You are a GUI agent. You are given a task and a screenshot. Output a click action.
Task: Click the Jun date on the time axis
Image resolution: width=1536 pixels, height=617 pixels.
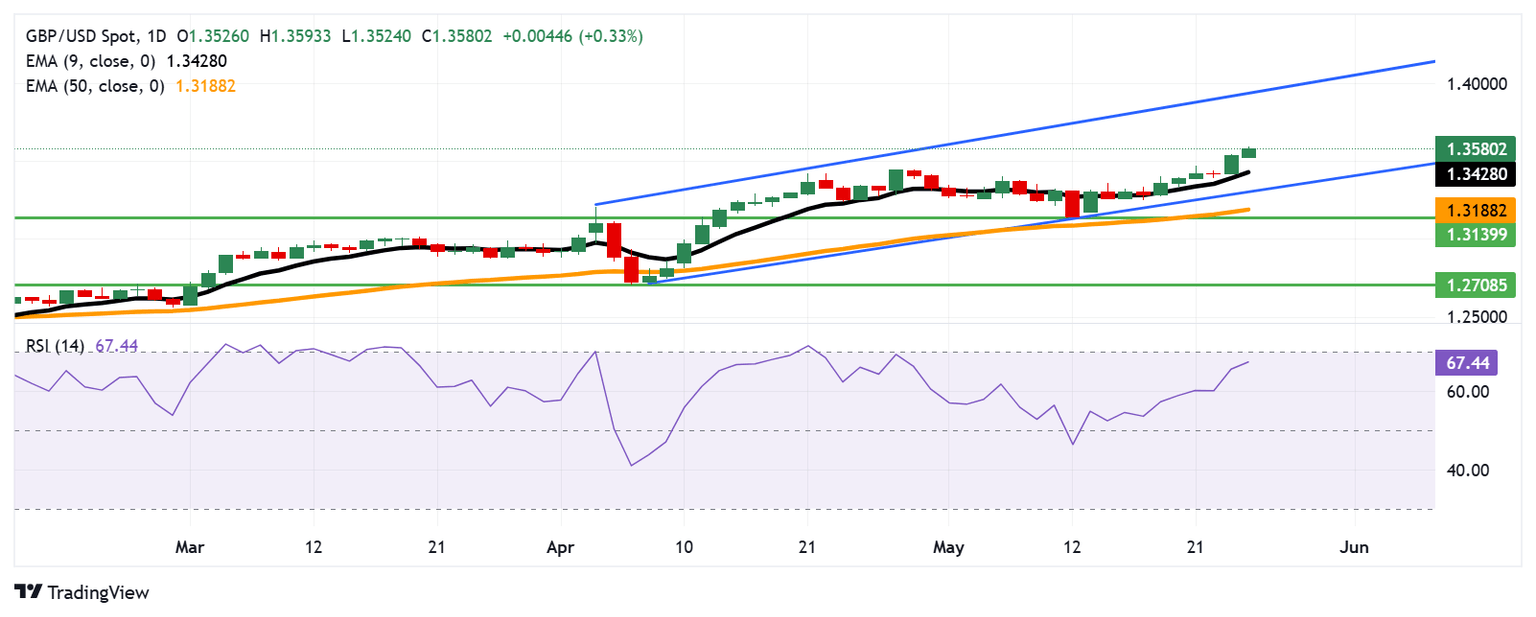(x=1354, y=548)
